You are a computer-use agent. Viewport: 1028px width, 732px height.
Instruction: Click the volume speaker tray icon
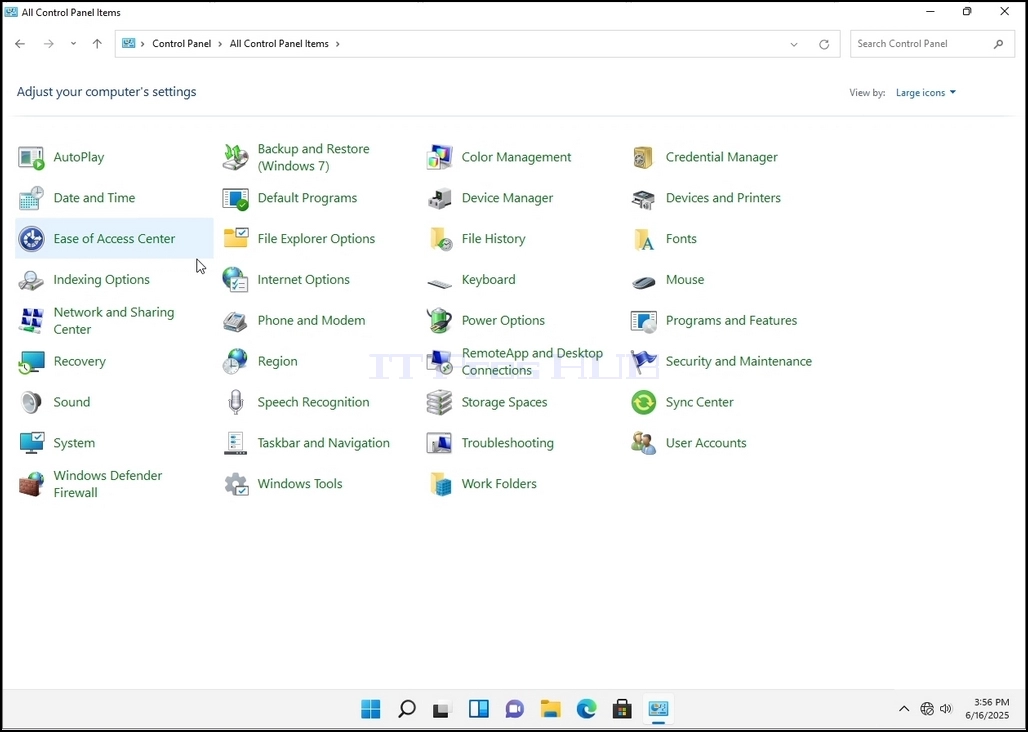[945, 708]
